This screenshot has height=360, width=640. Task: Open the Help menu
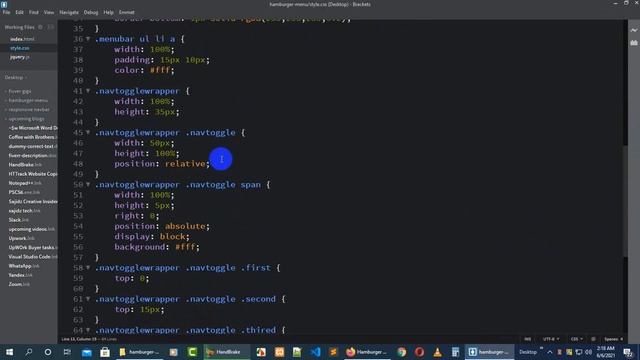109,12
